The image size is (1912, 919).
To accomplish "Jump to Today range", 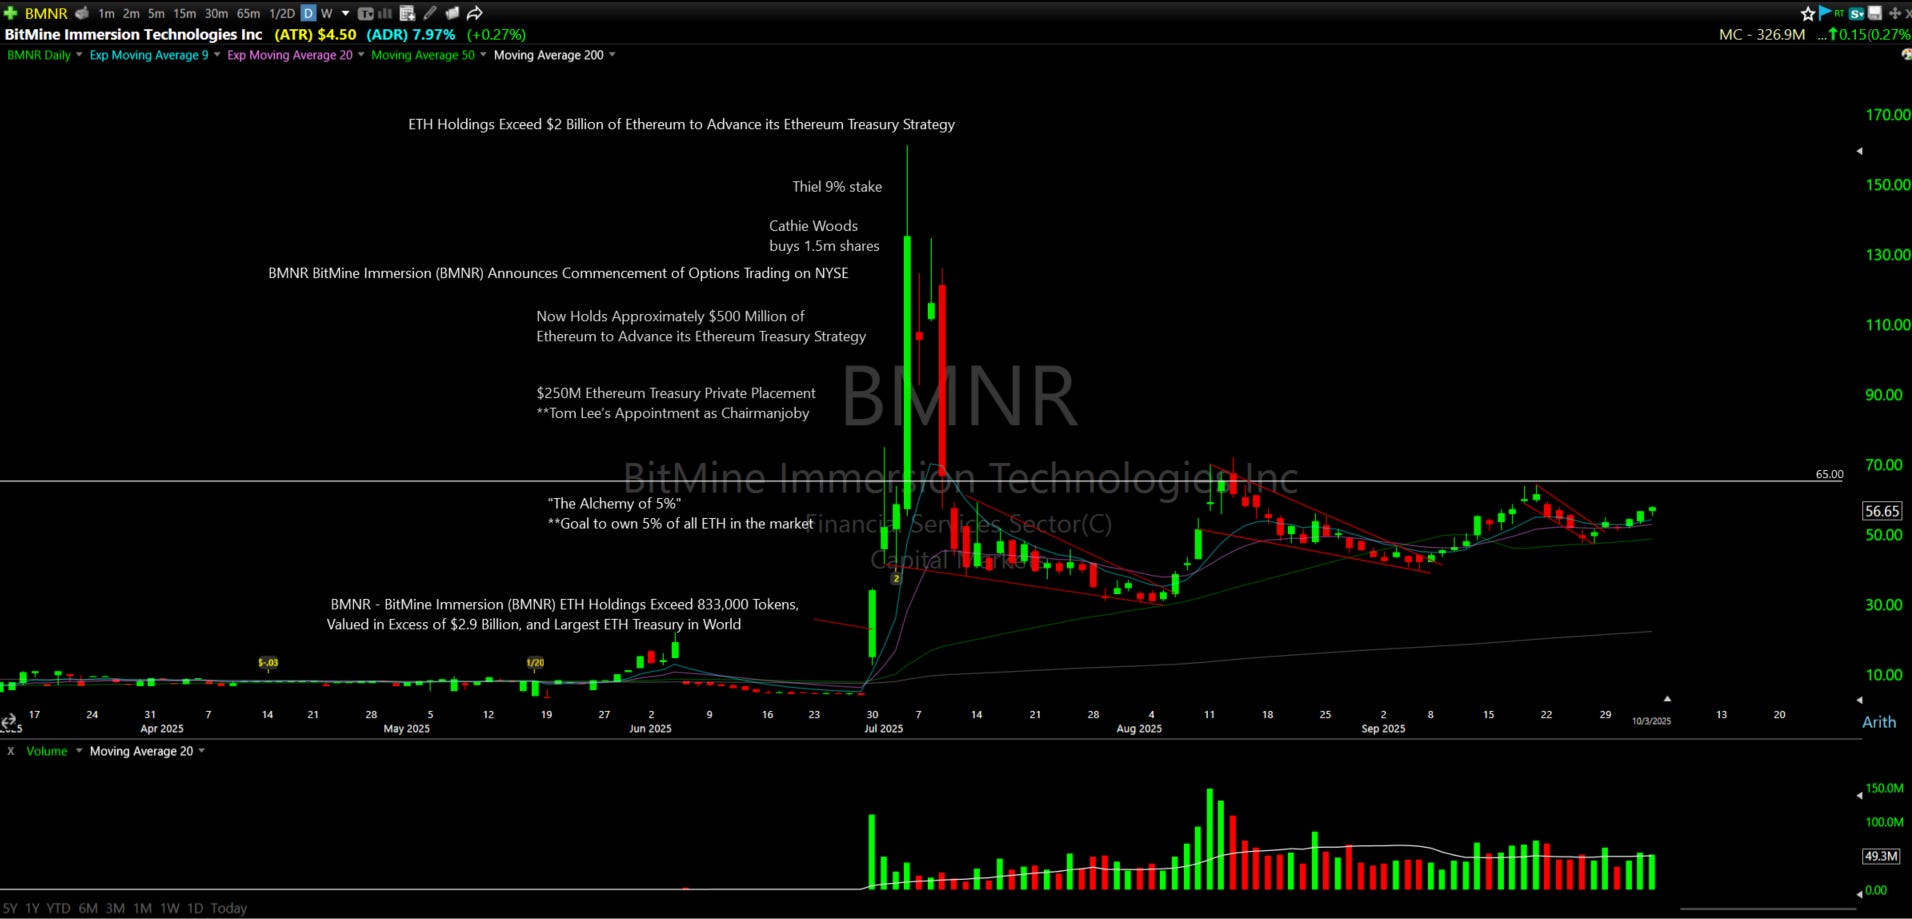I will pyautogui.click(x=228, y=908).
